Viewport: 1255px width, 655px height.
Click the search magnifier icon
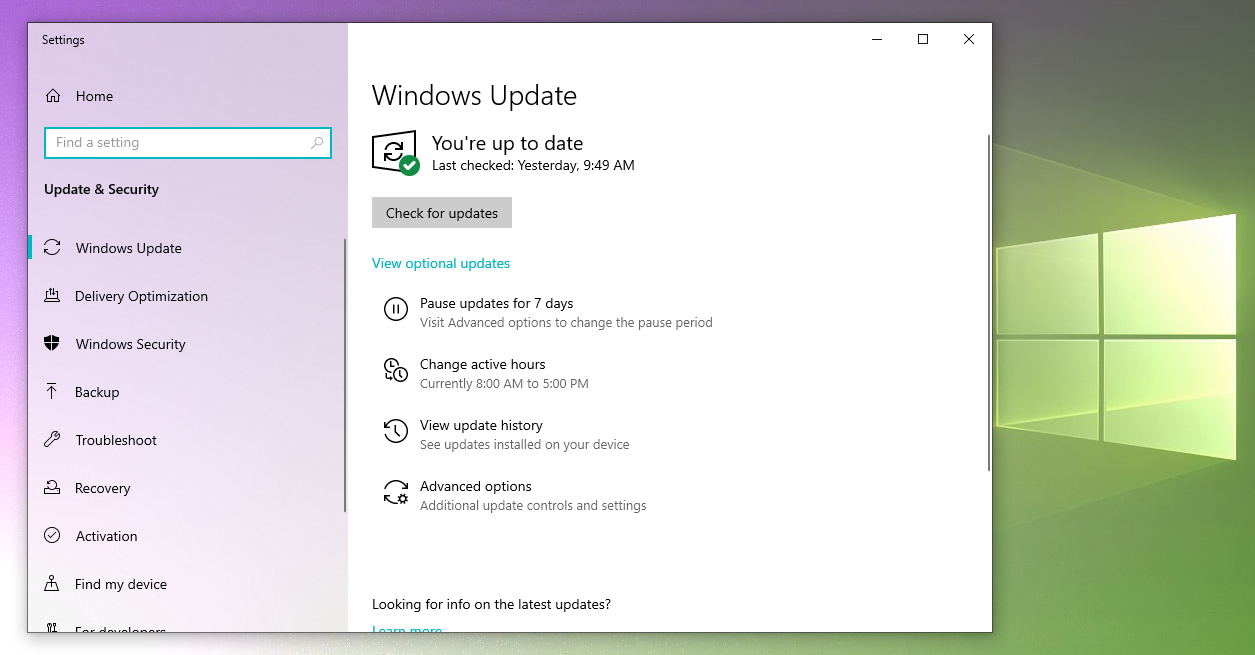coord(317,143)
